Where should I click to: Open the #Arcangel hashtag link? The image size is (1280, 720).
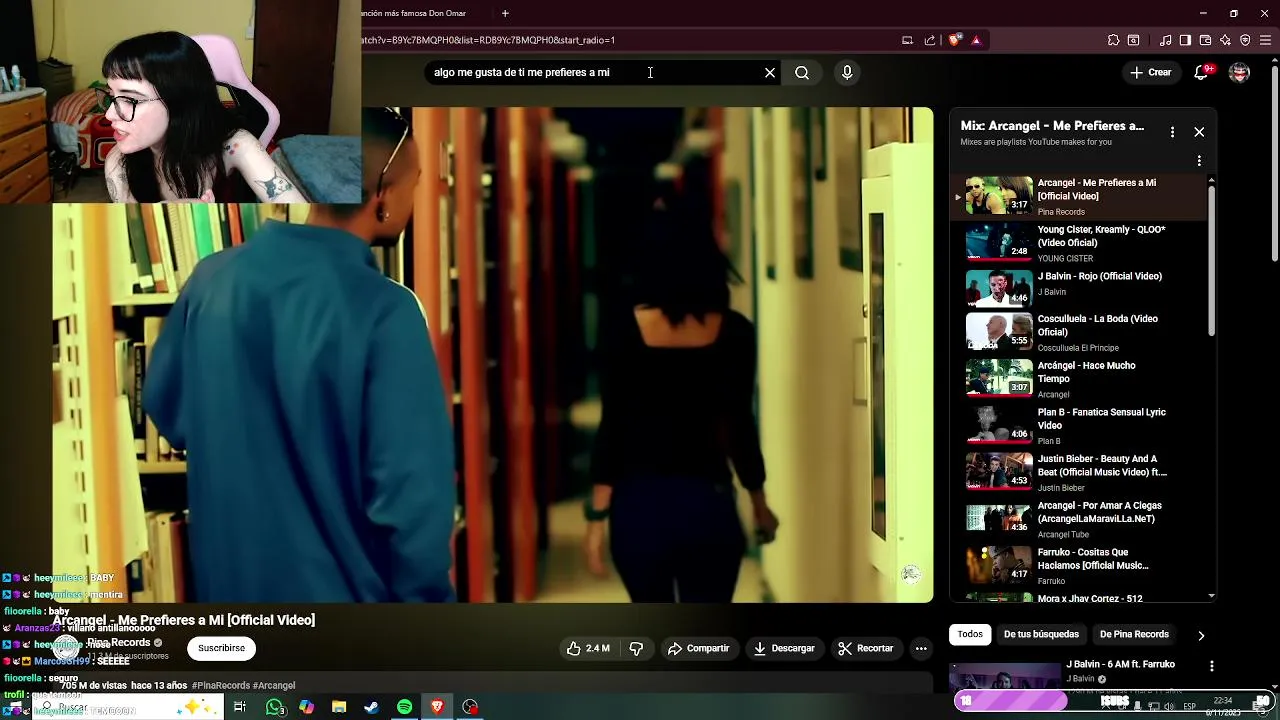click(274, 686)
